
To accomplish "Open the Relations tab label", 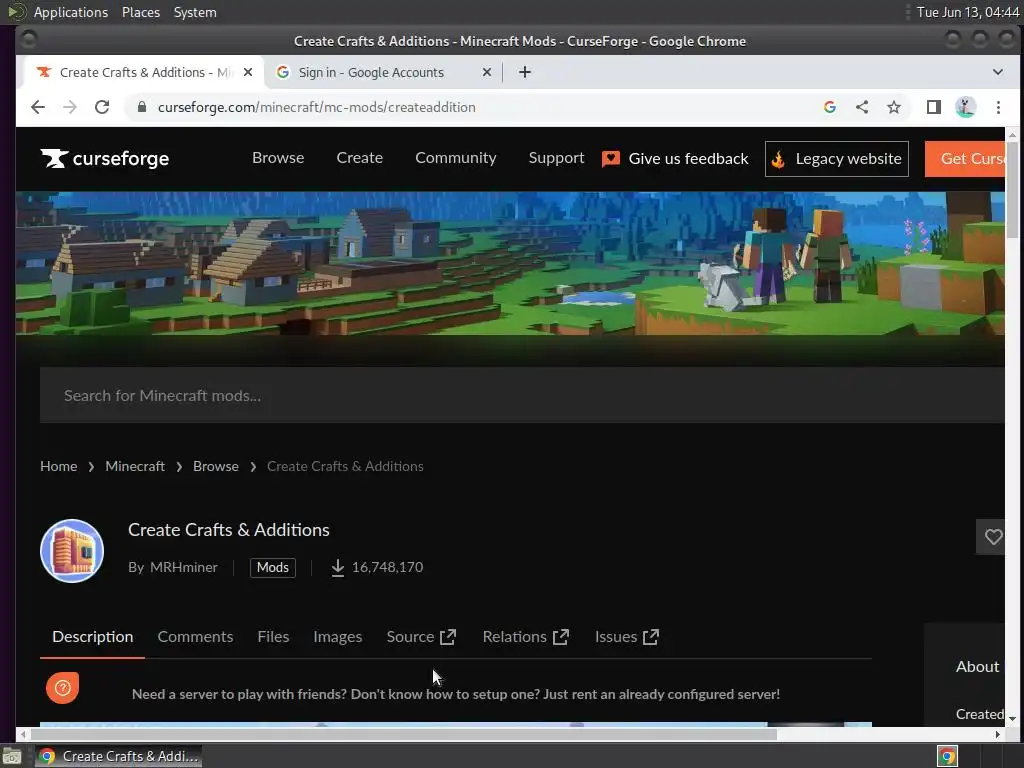I will [515, 637].
